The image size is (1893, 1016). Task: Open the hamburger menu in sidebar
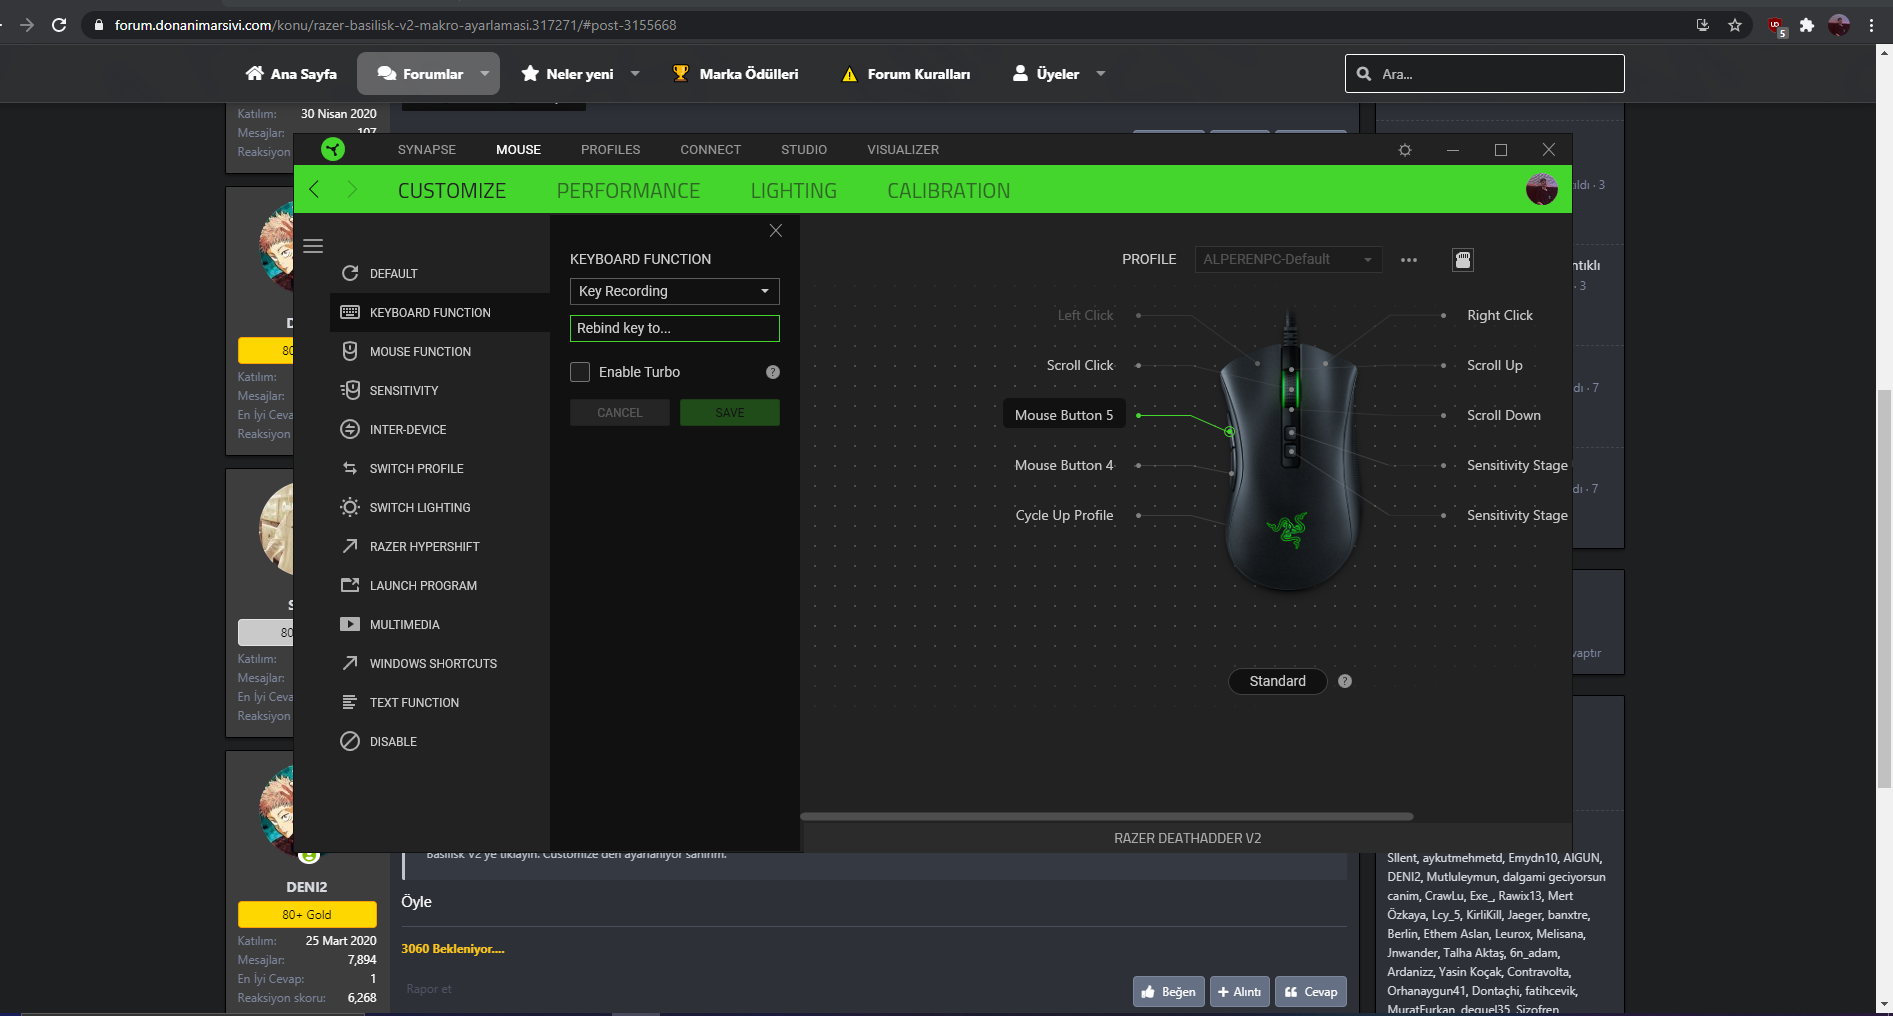coord(313,246)
